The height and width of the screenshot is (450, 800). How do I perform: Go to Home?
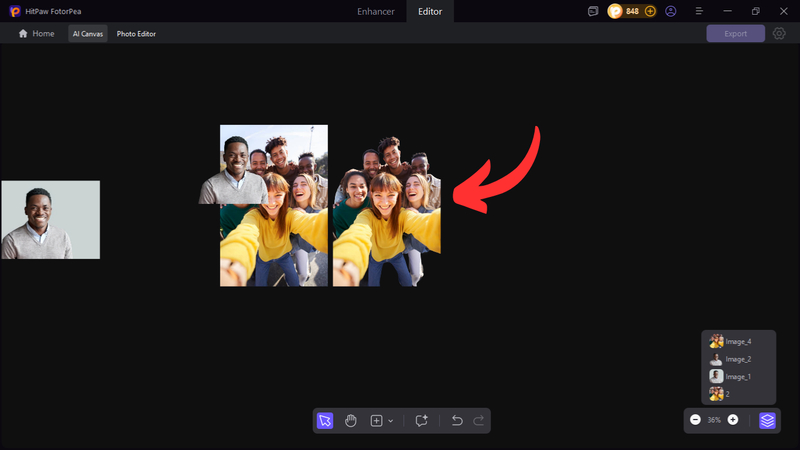pyautogui.click(x=36, y=34)
